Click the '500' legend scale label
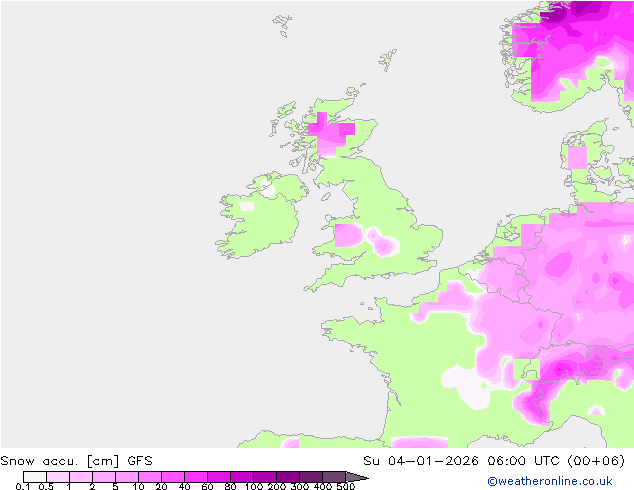 (x=346, y=486)
